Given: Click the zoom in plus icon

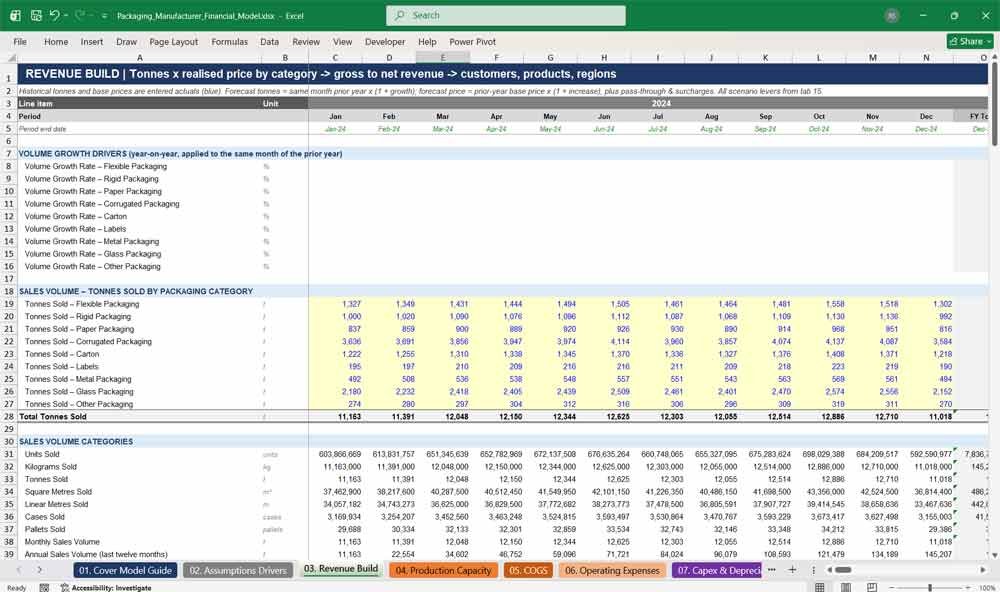Looking at the screenshot, I should (969, 587).
